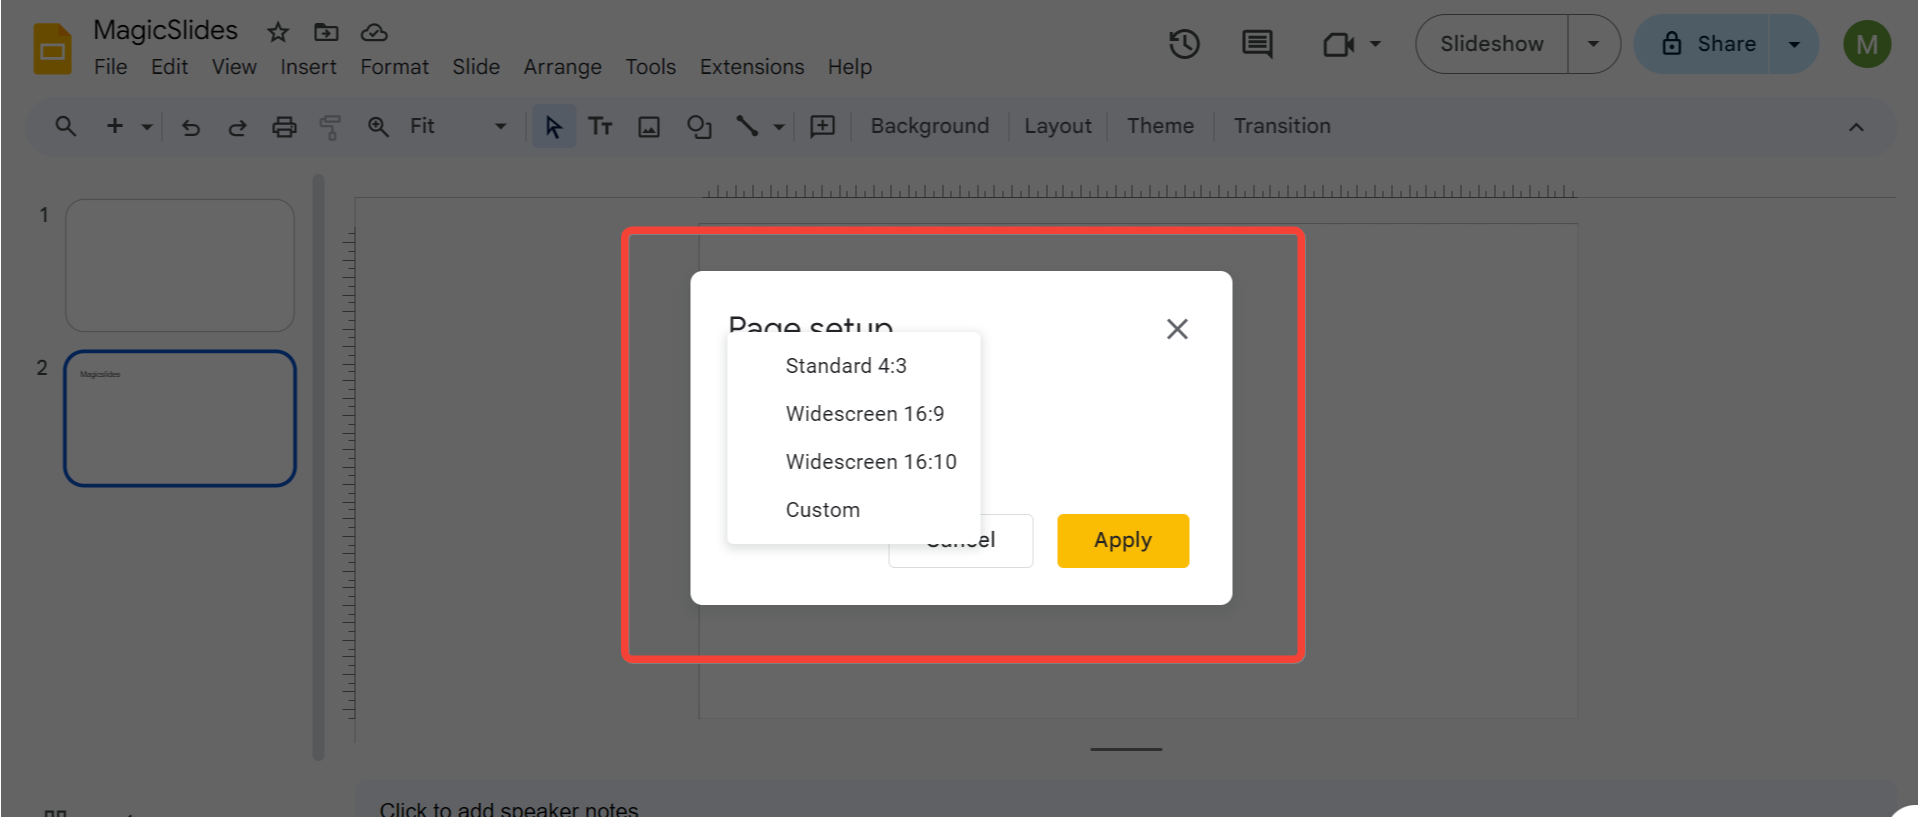The width and height of the screenshot is (1918, 817).
Task: Select the line tool
Action: click(x=747, y=126)
